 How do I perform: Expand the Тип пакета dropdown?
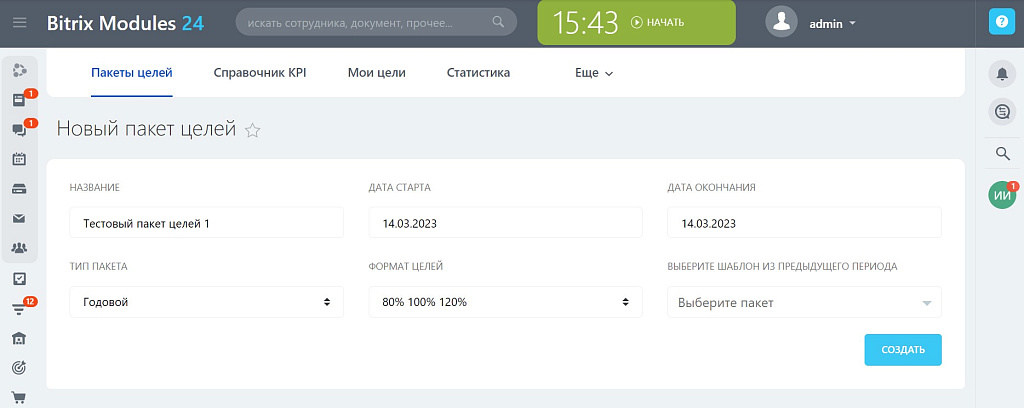[x=206, y=302]
